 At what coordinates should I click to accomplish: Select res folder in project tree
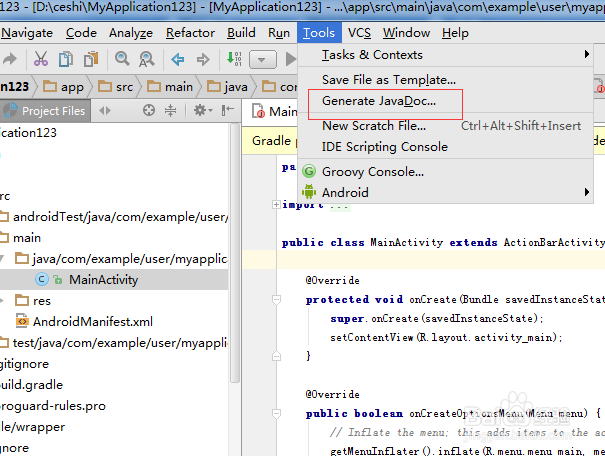pos(33,301)
